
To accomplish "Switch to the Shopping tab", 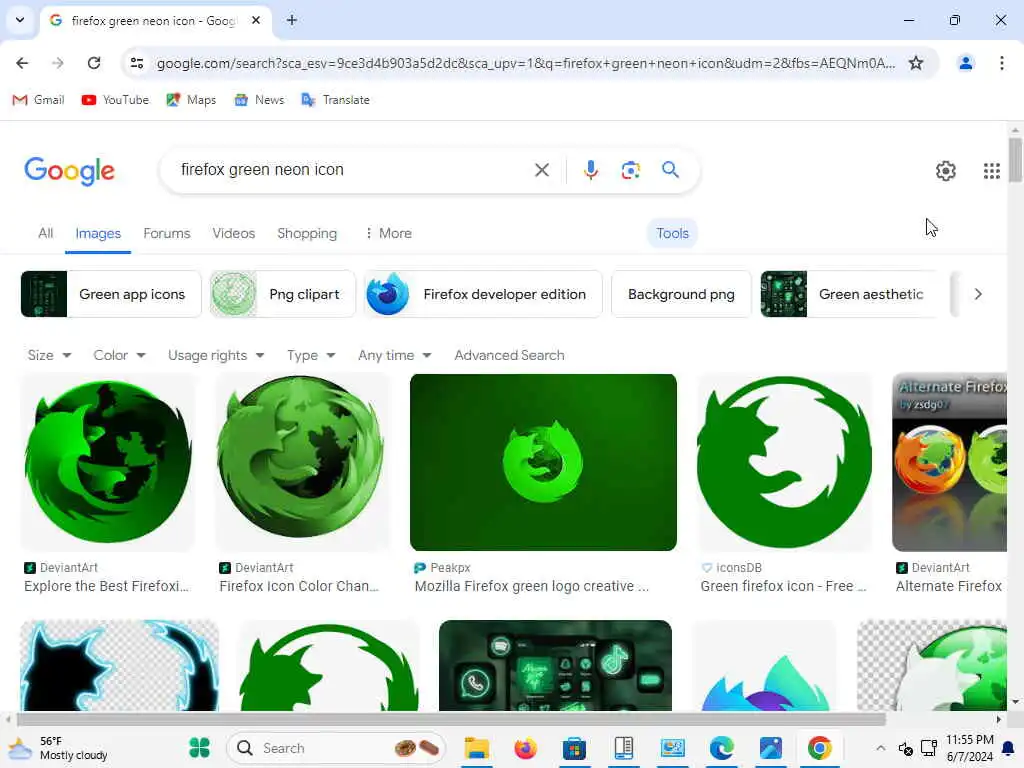I will pos(307,233).
